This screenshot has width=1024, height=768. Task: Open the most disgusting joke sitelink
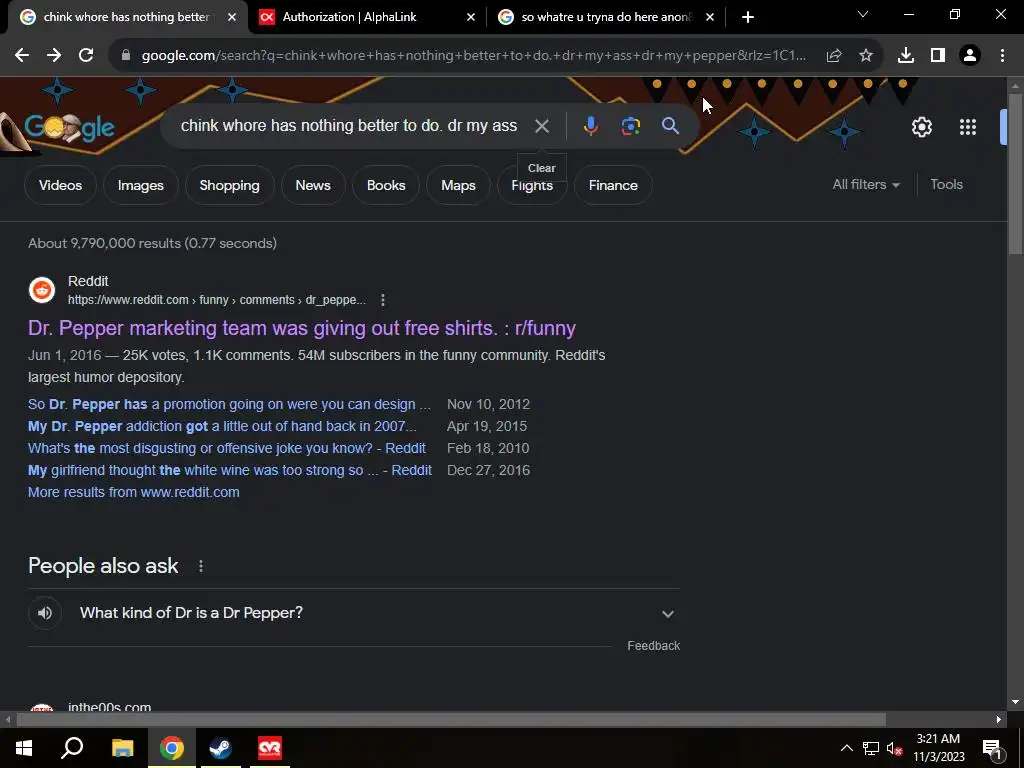227,449
